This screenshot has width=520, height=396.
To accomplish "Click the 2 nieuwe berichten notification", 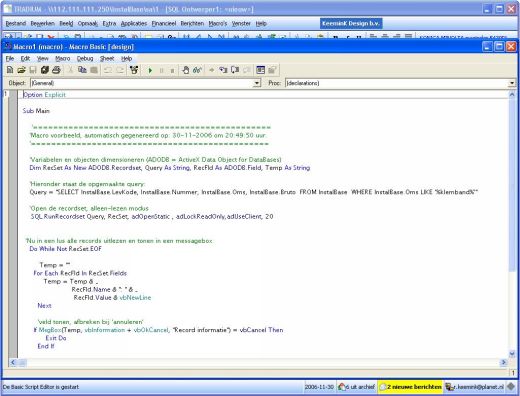I will pos(411,387).
